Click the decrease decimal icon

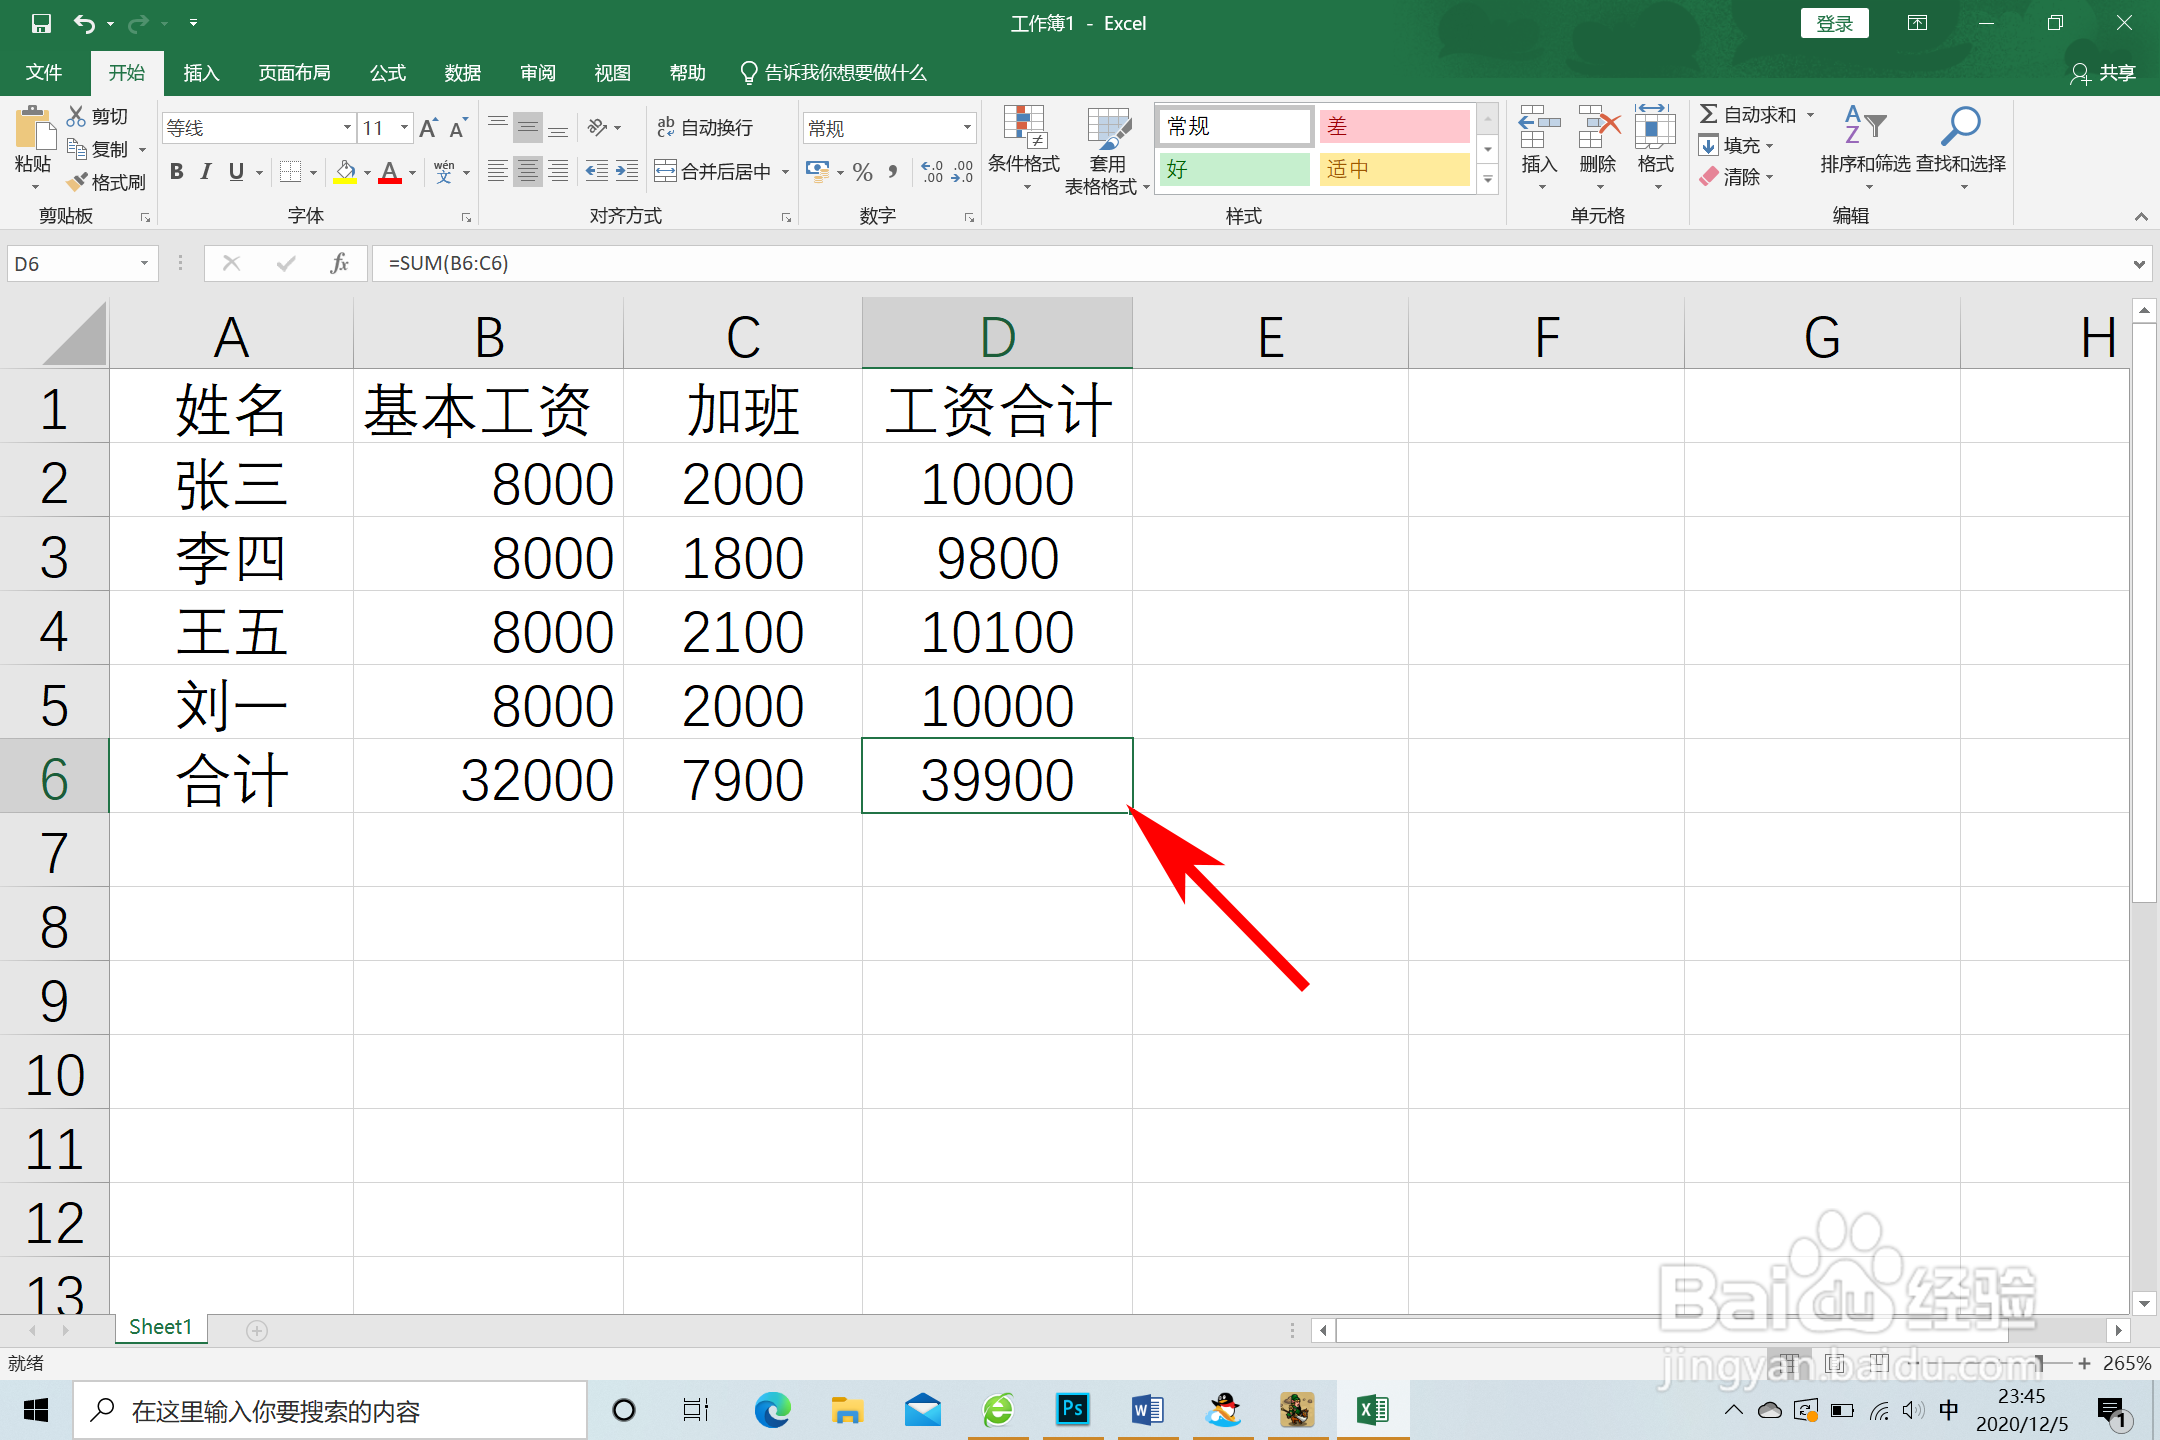962,172
